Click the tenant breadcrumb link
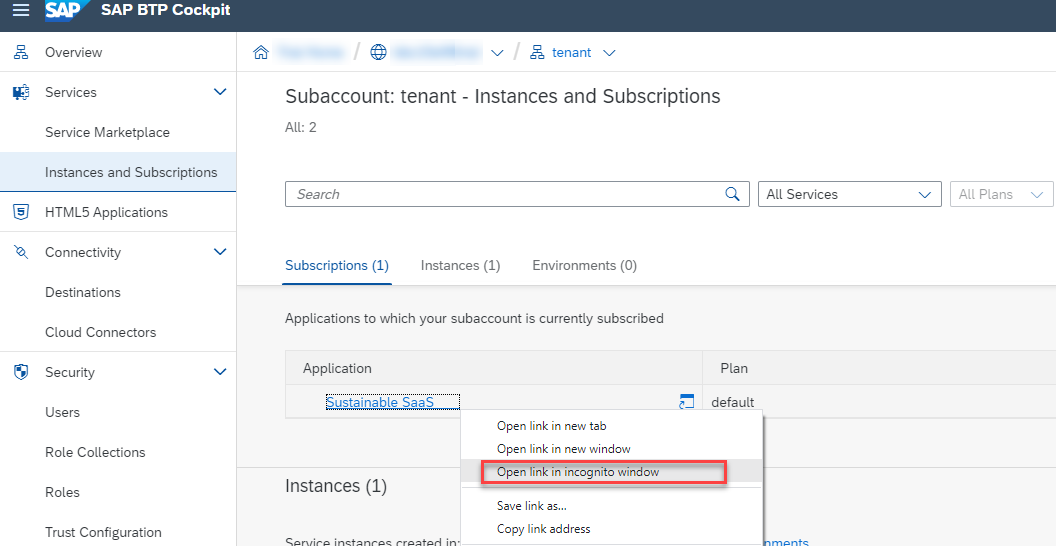Image resolution: width=1056 pixels, height=546 pixels. pos(572,53)
